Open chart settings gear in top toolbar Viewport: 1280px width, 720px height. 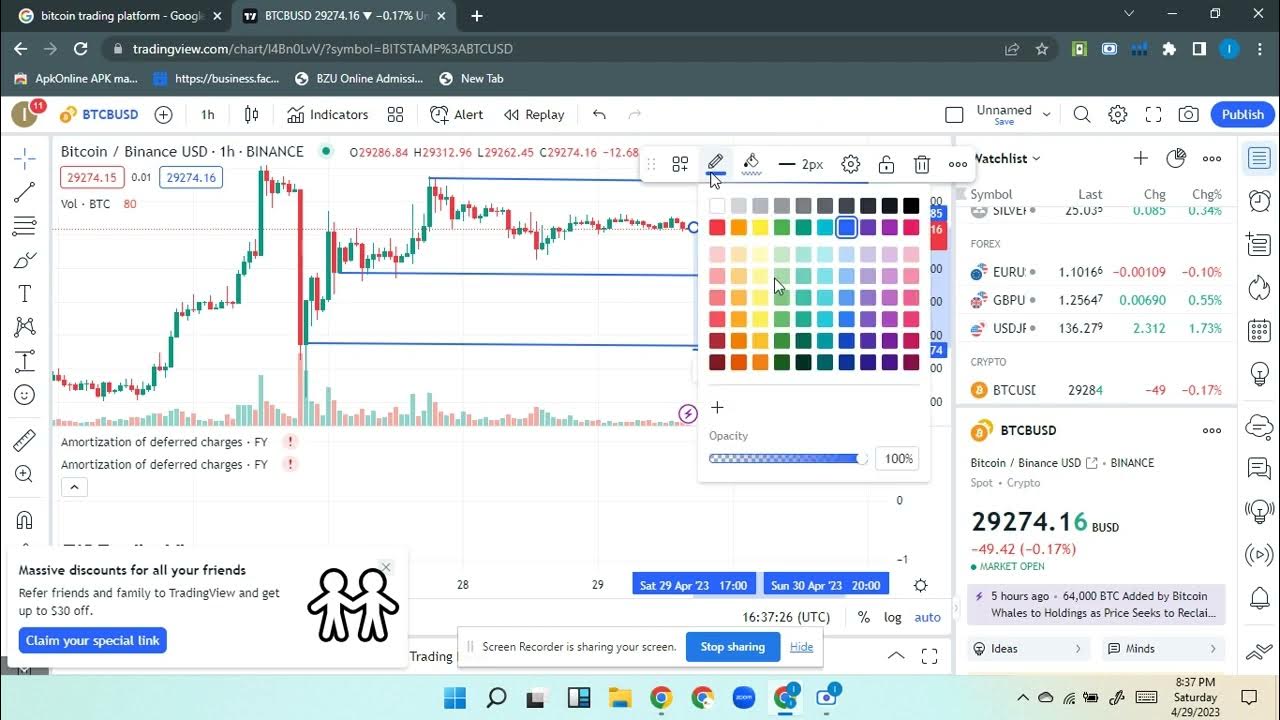[1118, 115]
